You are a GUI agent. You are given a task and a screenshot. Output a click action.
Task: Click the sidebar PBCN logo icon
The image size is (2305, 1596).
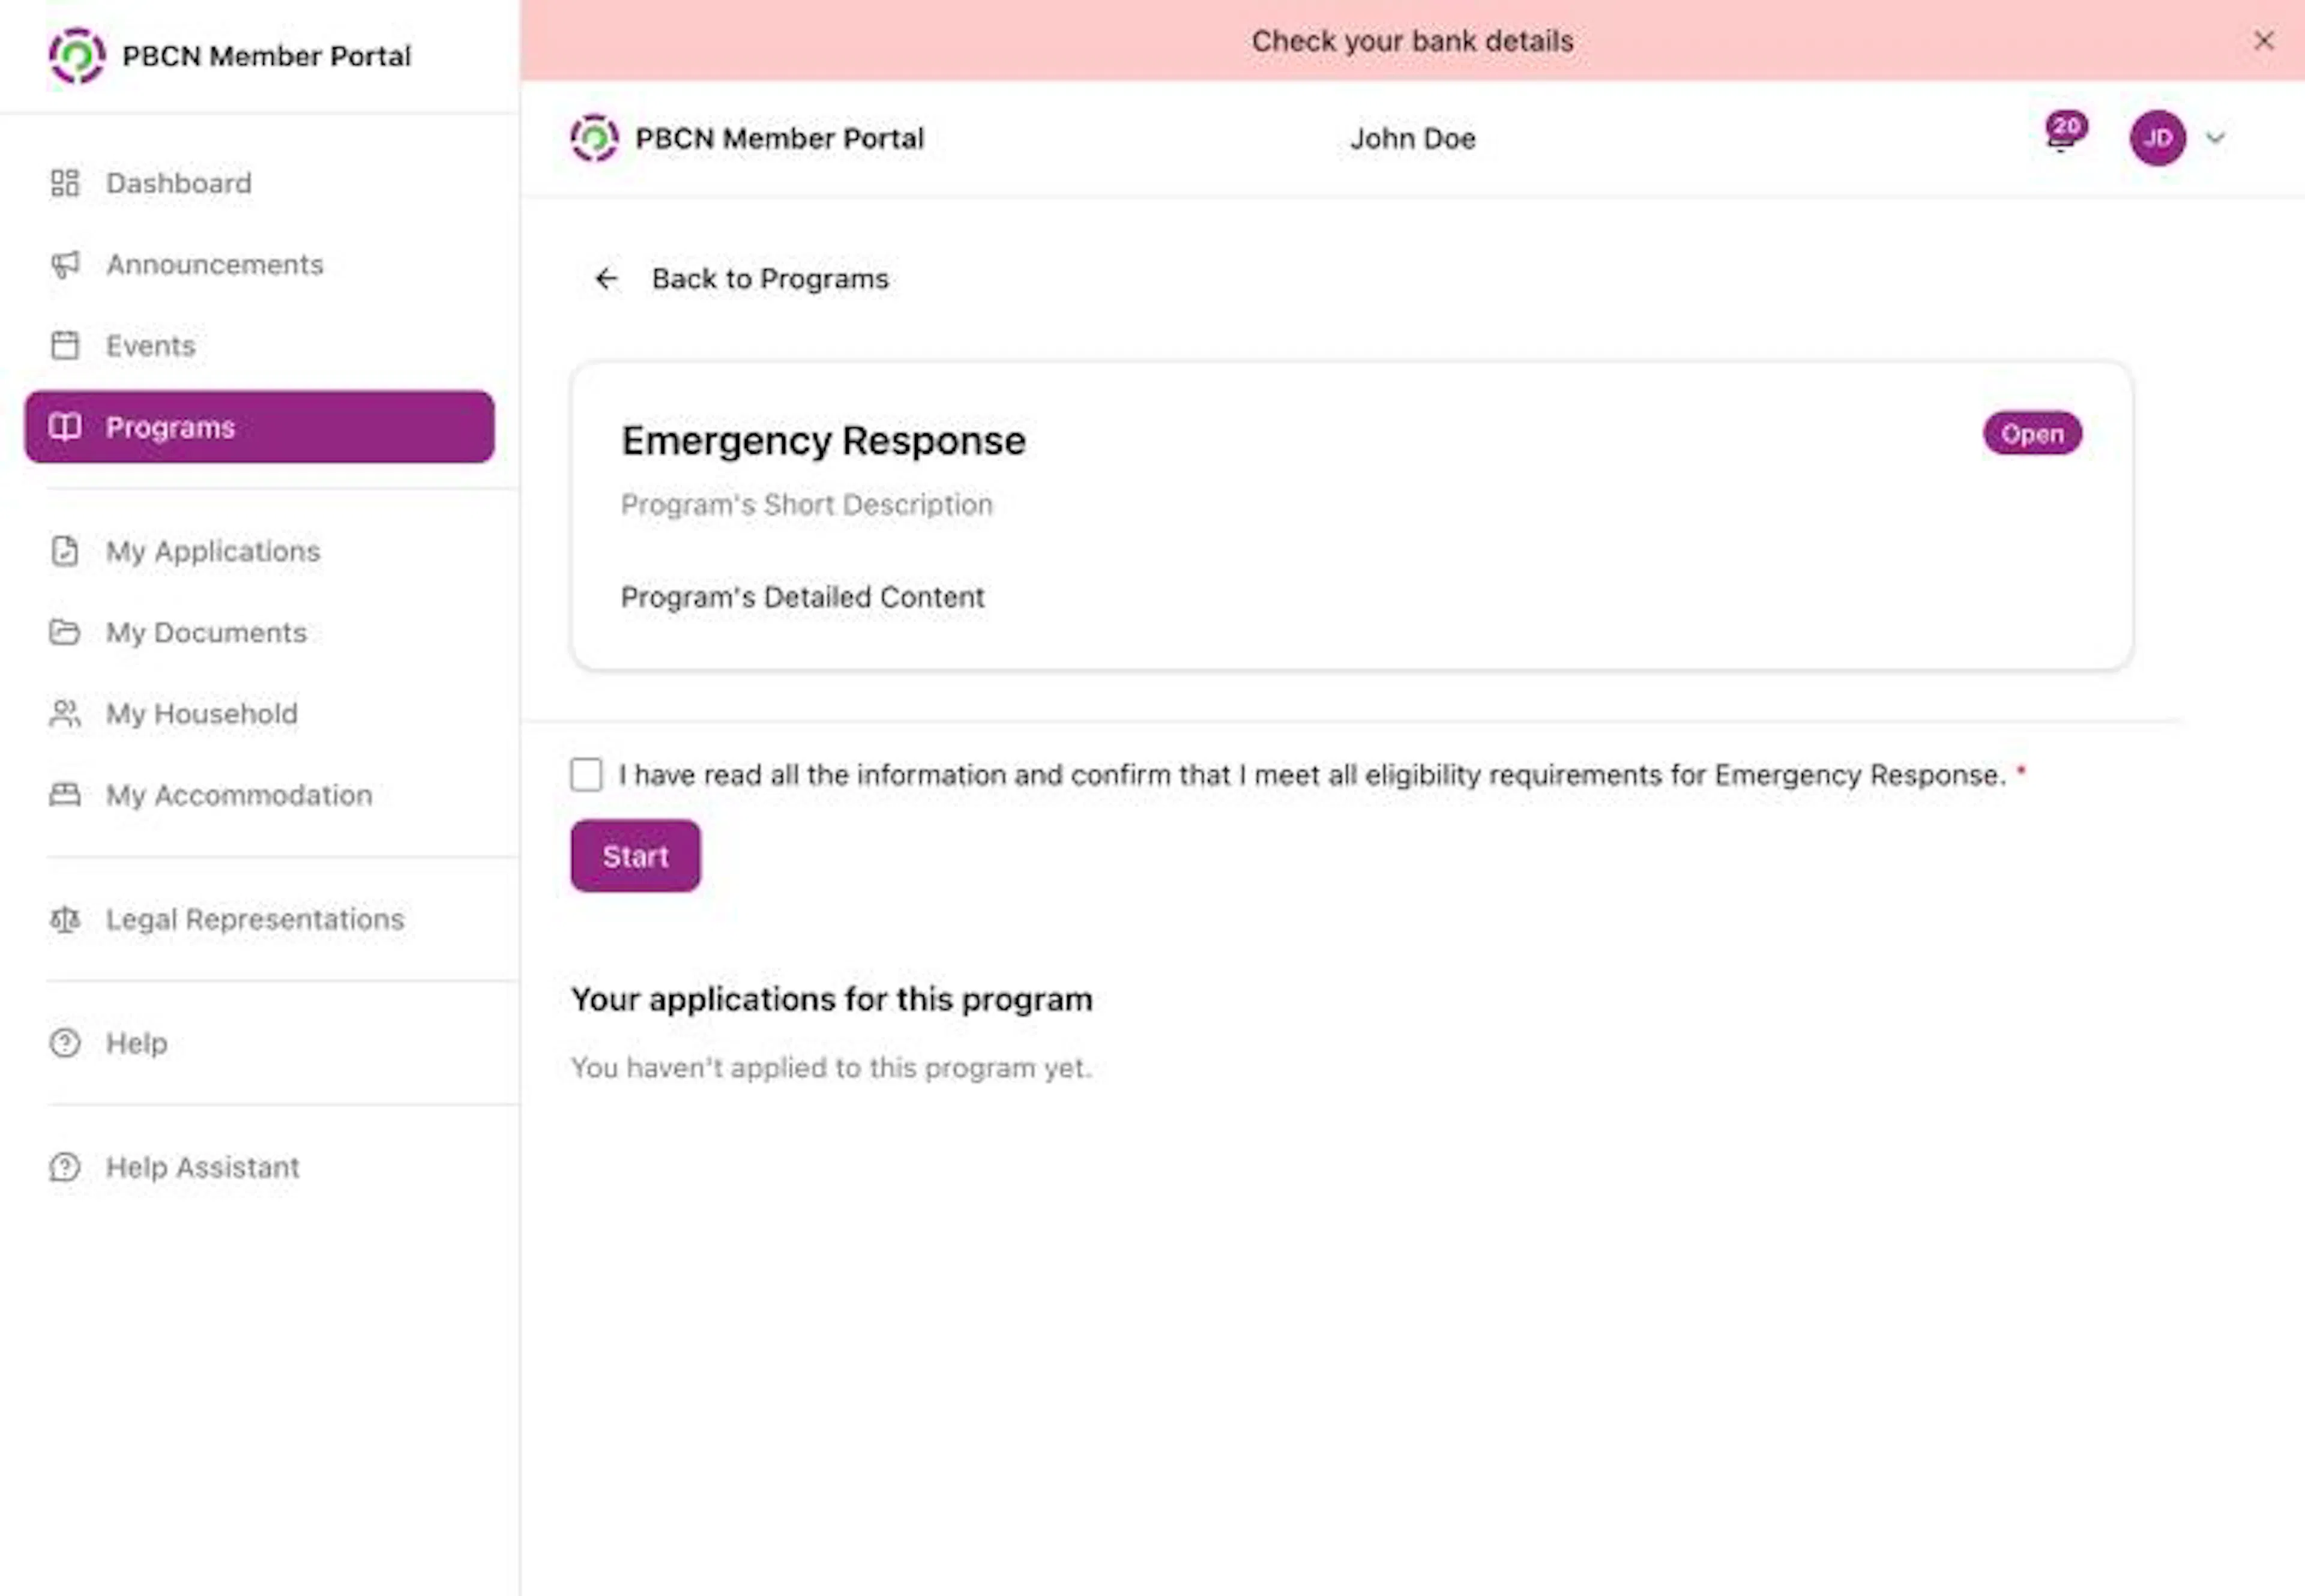pyautogui.click(x=77, y=56)
